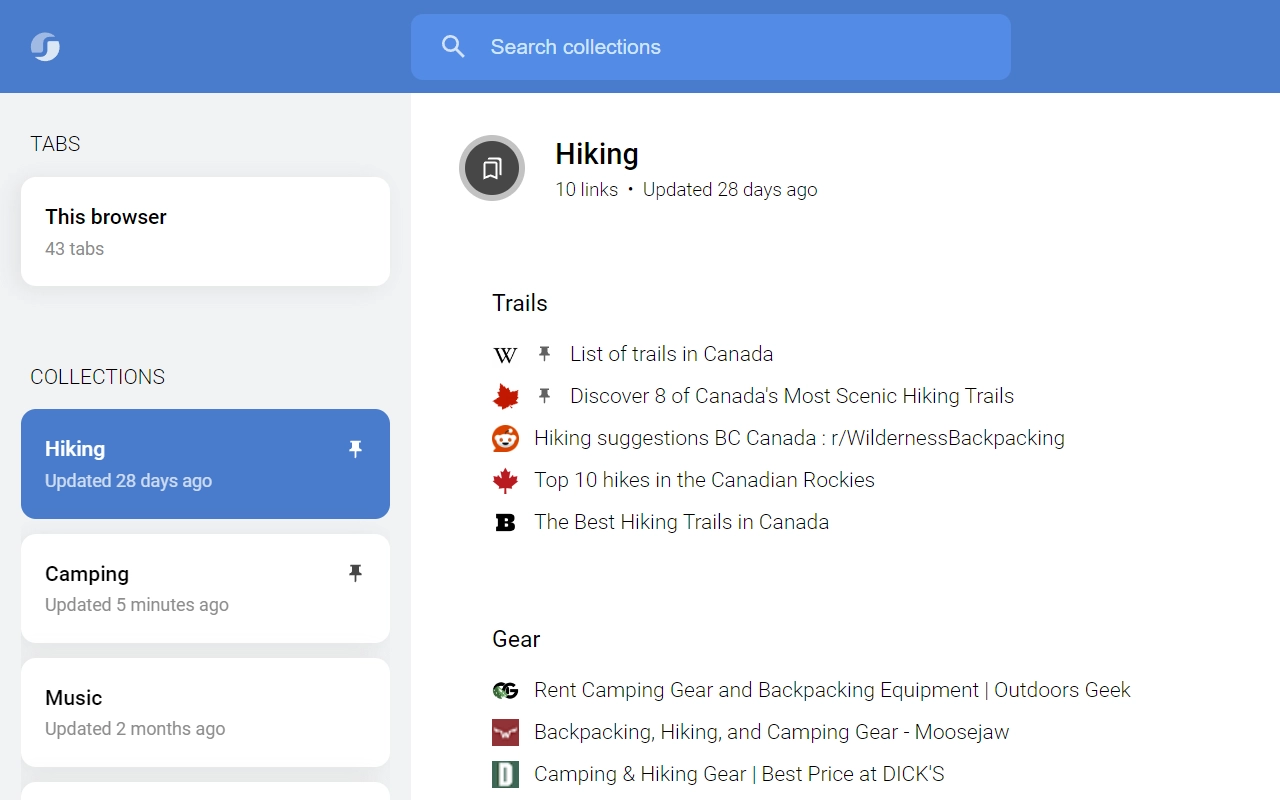This screenshot has width=1280, height=800.
Task: Click the DICK'S favicon beside Camping & Hiking Gear
Action: 505,773
